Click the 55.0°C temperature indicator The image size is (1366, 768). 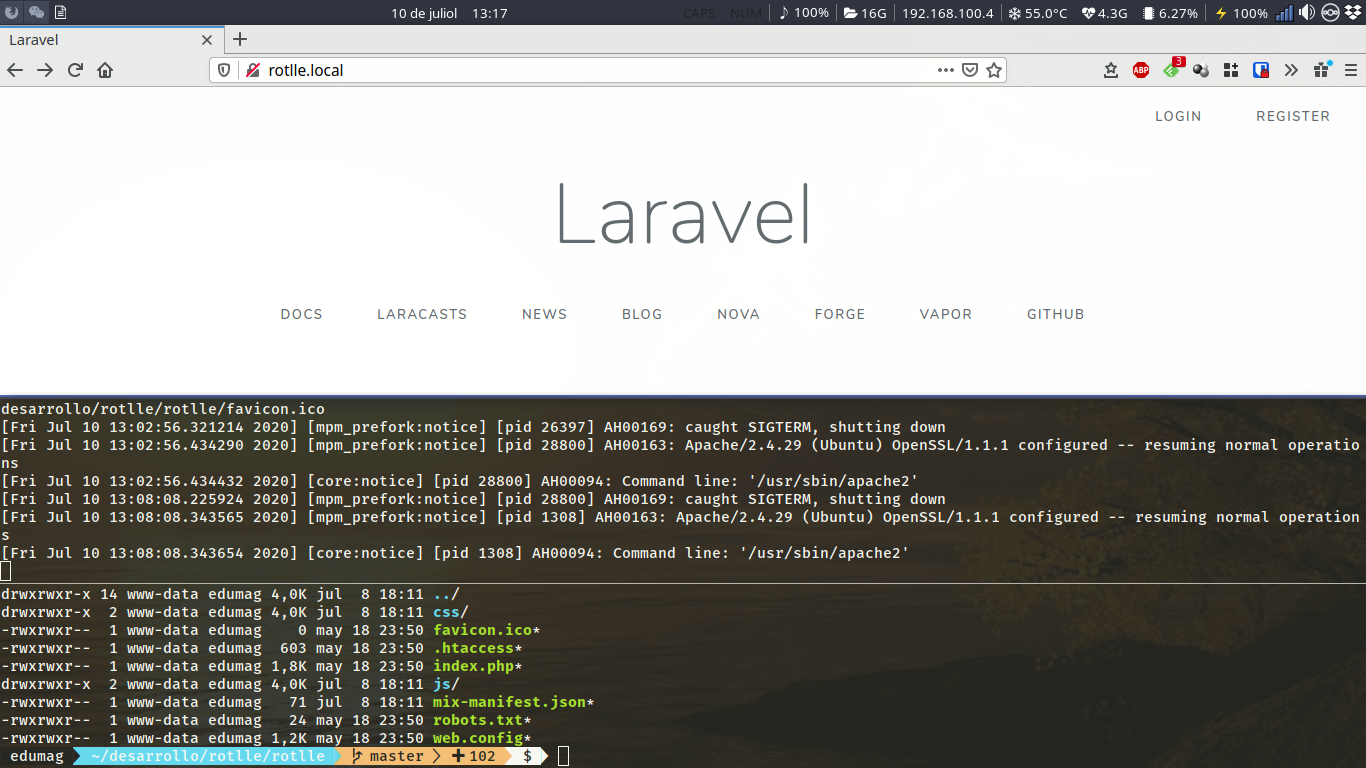1037,13
